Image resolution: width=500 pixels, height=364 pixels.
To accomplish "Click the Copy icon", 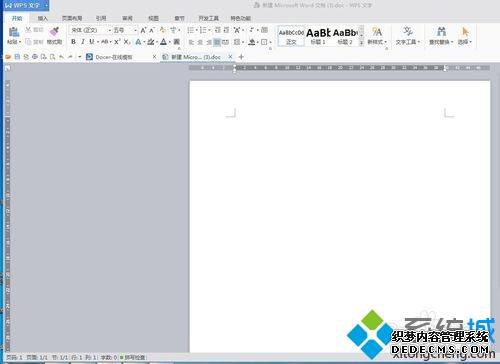I will coord(28,42).
